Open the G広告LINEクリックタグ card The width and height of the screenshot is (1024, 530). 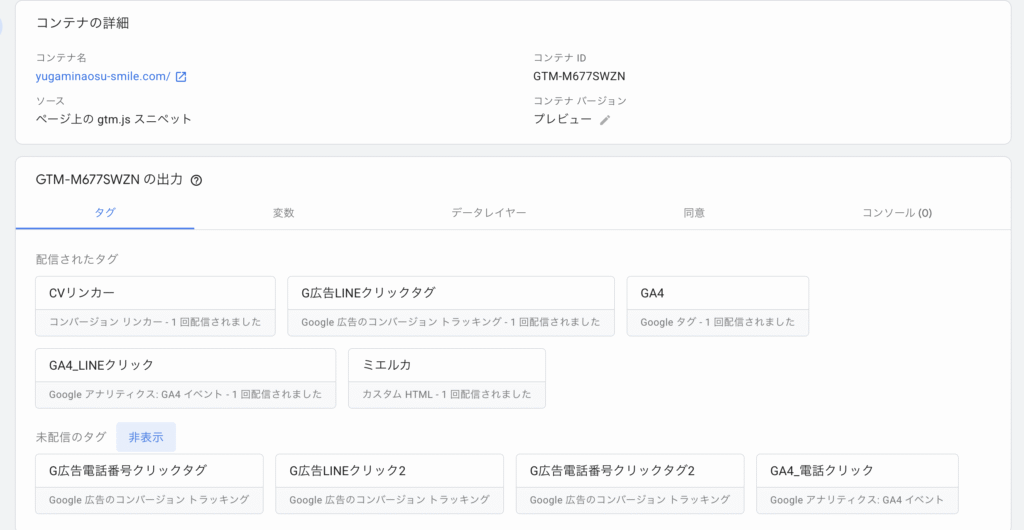(x=450, y=305)
